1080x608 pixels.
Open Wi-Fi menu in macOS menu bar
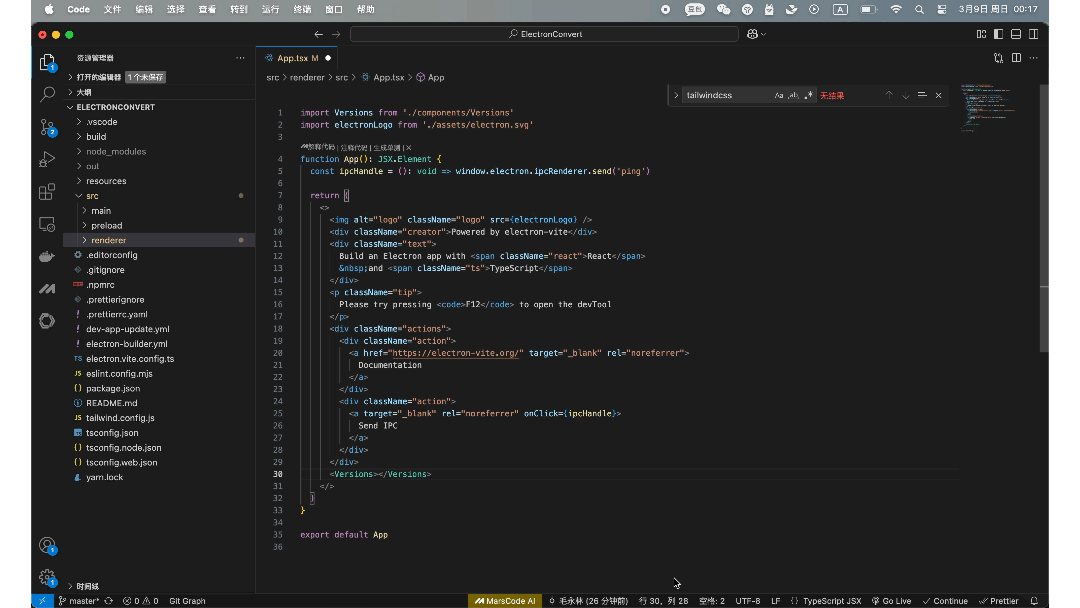(896, 10)
